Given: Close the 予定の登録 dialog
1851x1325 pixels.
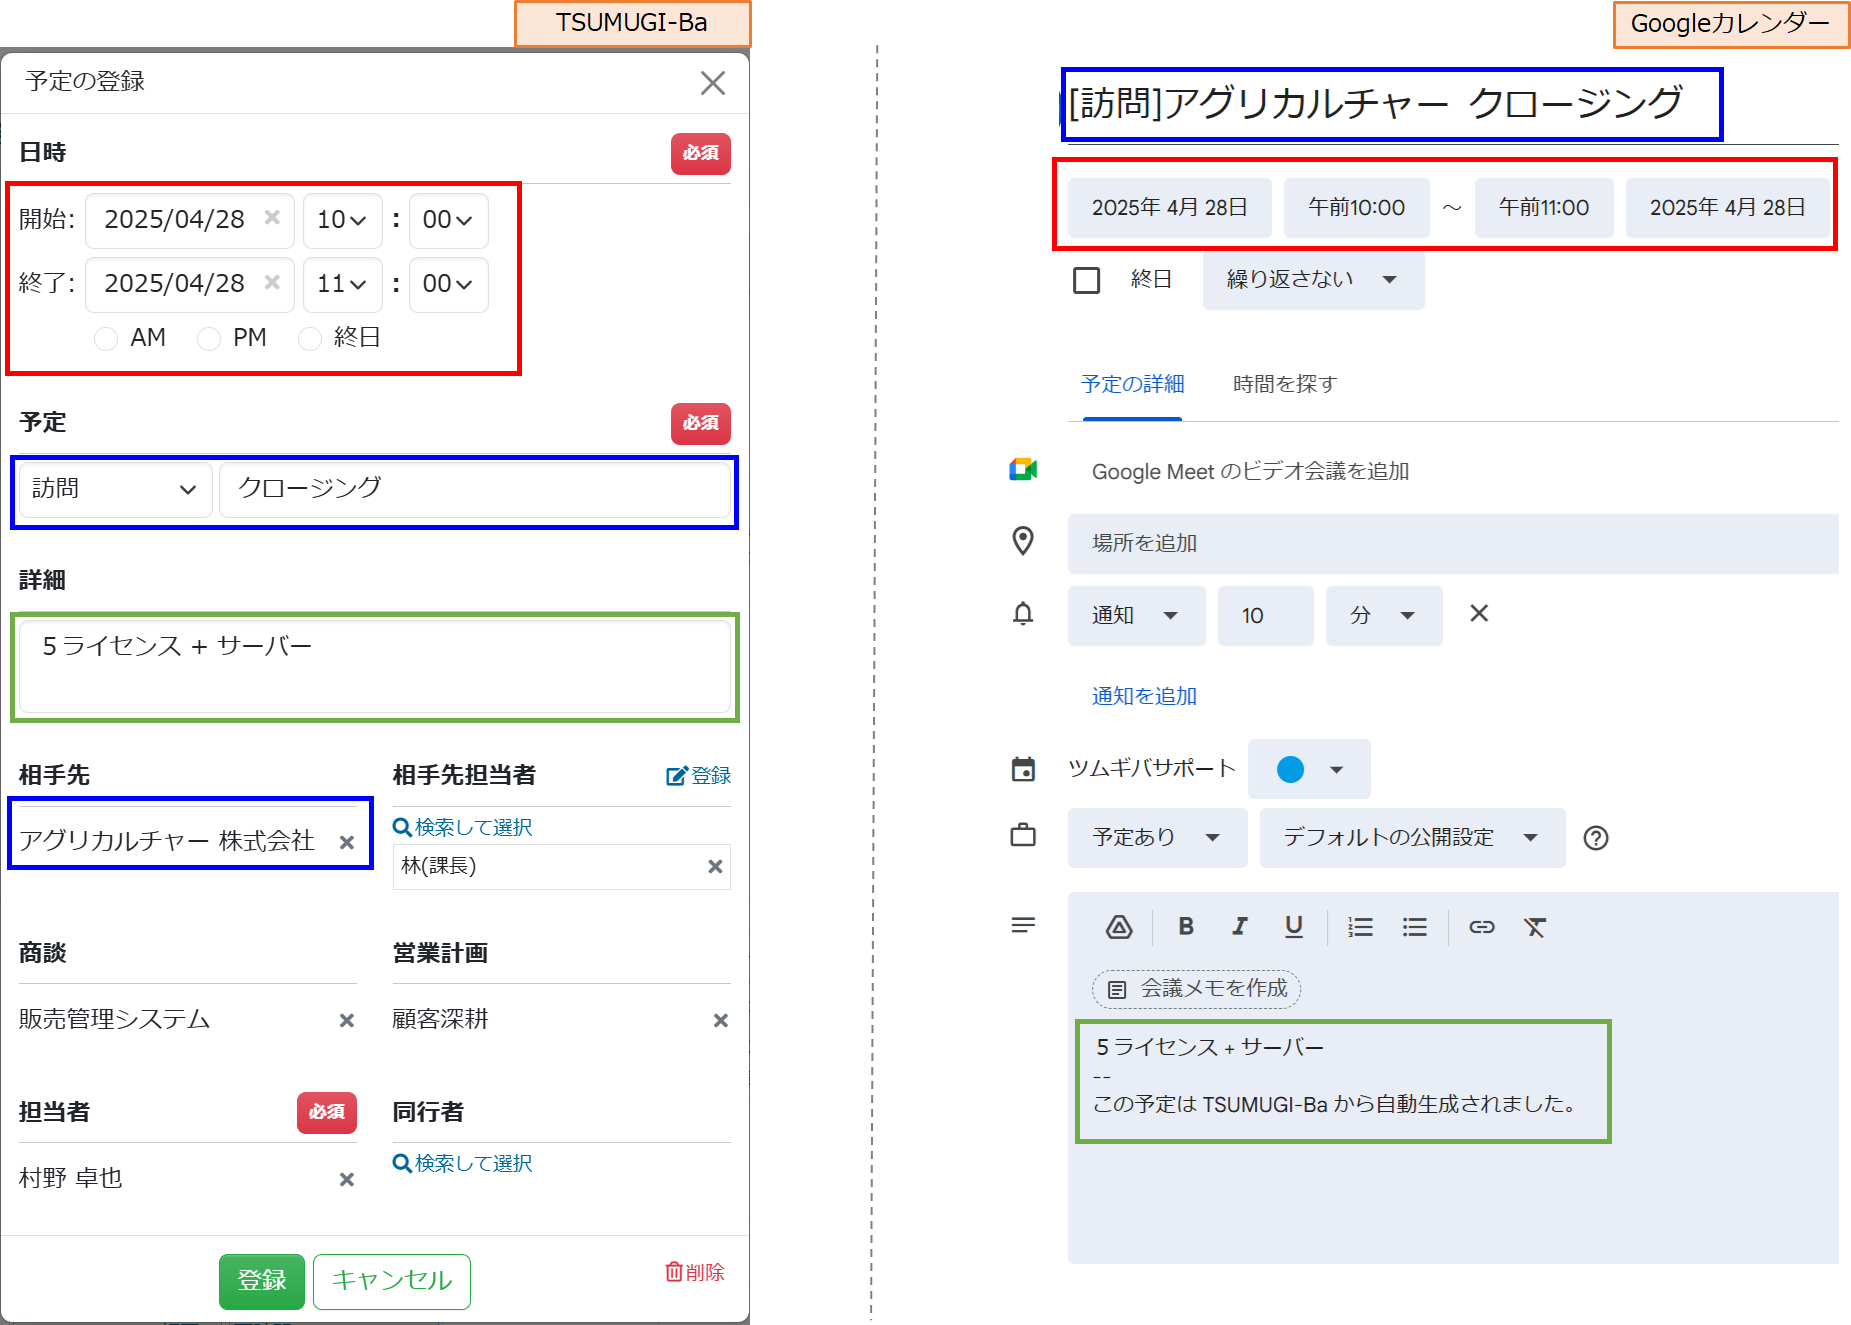Looking at the screenshot, I should click(x=713, y=83).
